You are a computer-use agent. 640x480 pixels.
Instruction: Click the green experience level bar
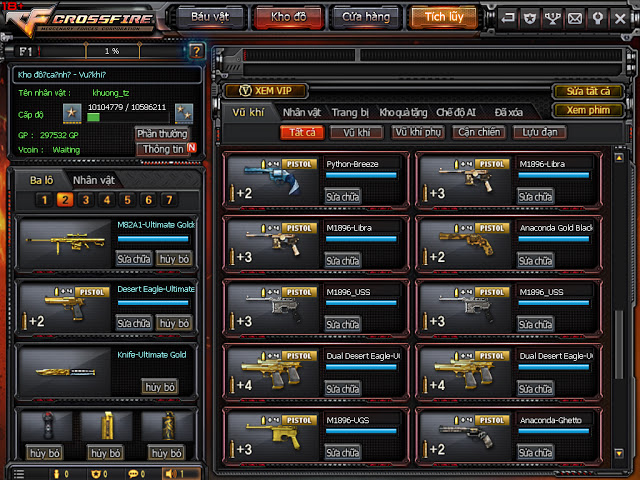[93, 118]
